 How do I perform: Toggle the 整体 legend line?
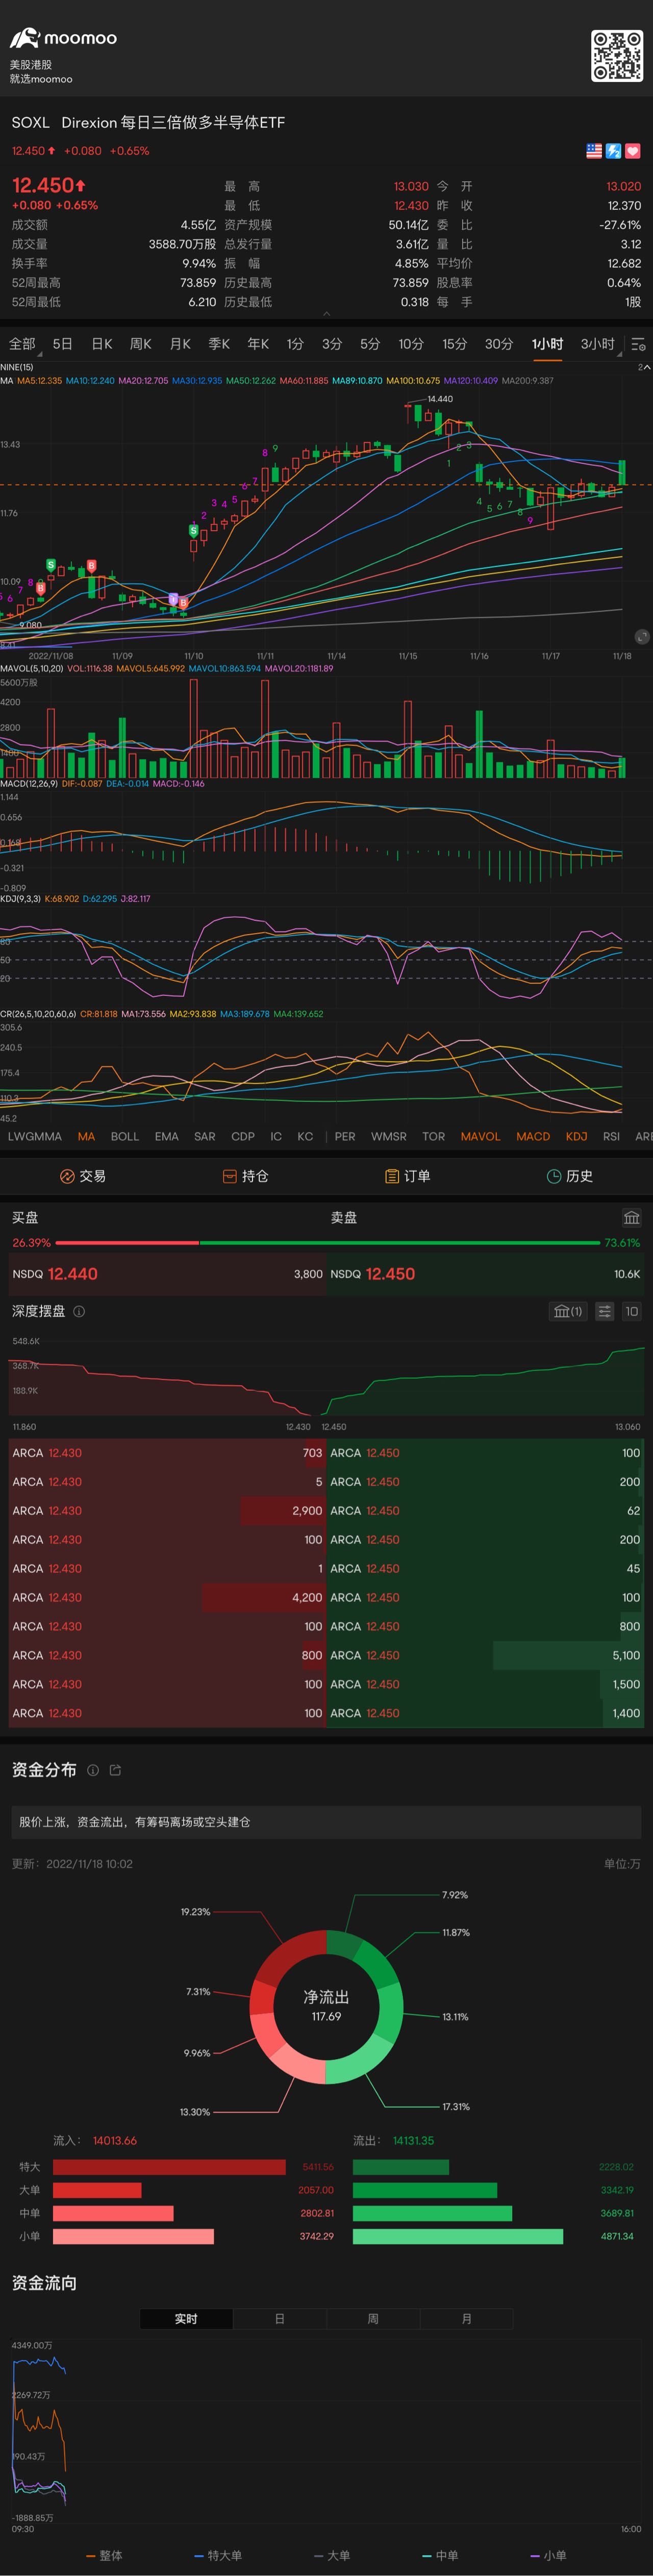tap(104, 2555)
